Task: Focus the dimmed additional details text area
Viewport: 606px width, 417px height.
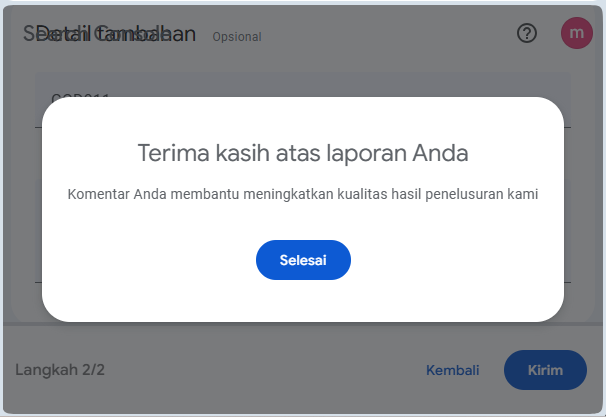Action: (x=303, y=177)
